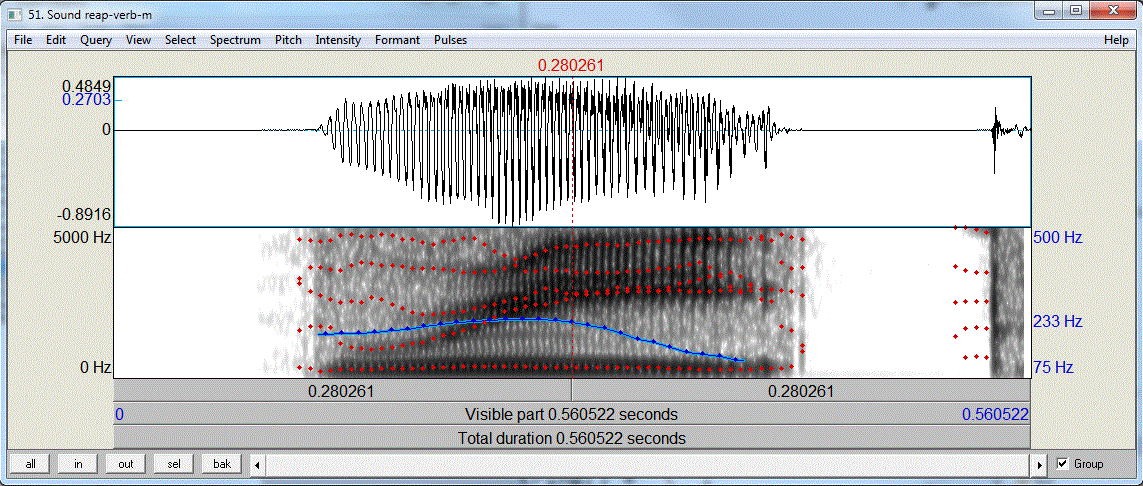
Task: Open the File menu
Action: (23, 40)
